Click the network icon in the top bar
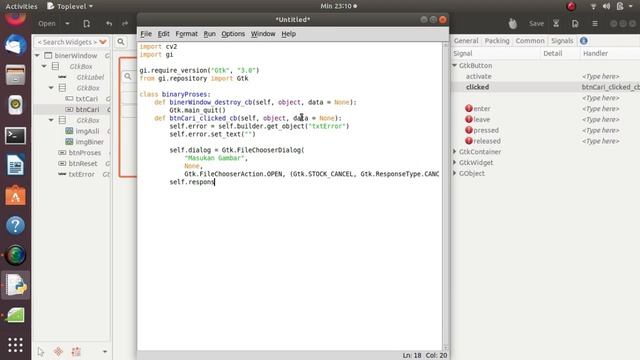 (593, 6)
